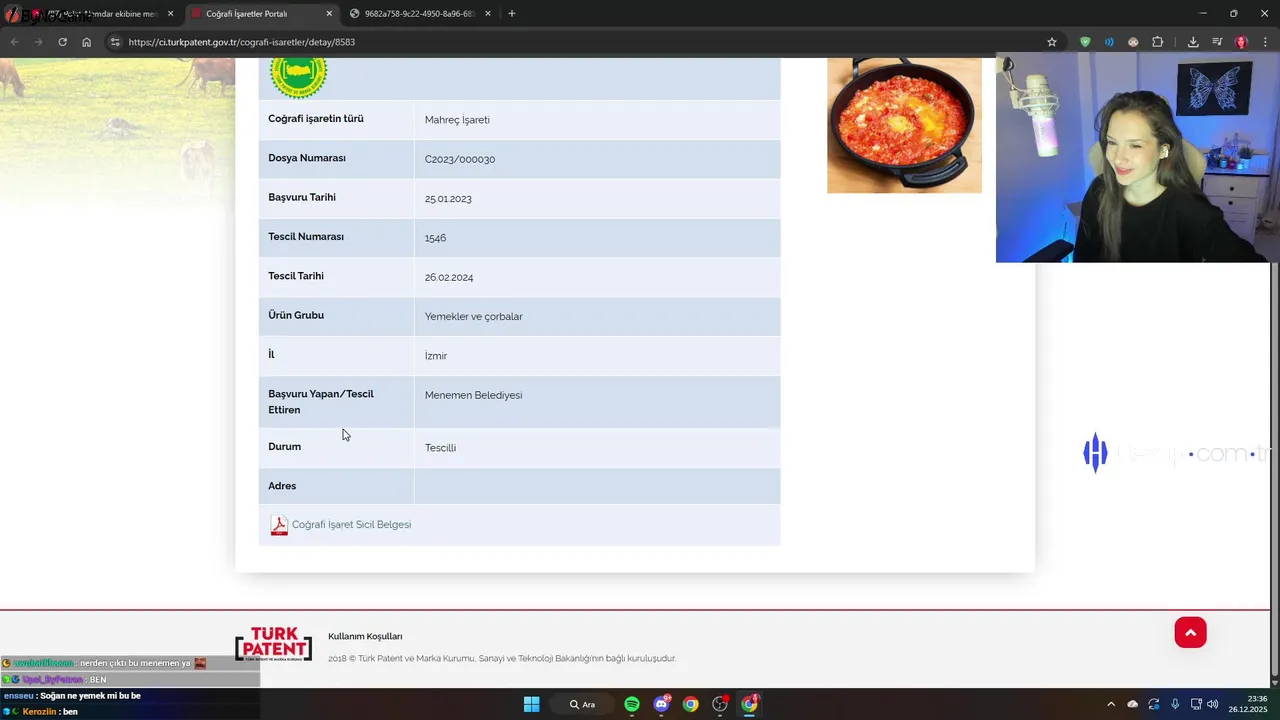This screenshot has height=720, width=1280.
Task: Close the 9682a758-9c22 tab
Action: [487, 14]
